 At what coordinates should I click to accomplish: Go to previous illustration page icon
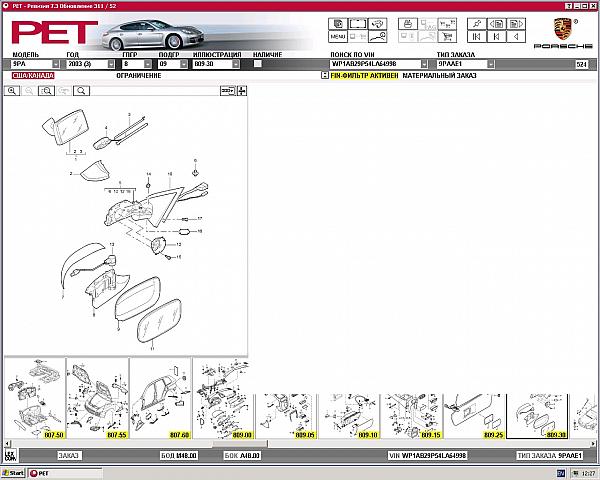[x=496, y=24]
